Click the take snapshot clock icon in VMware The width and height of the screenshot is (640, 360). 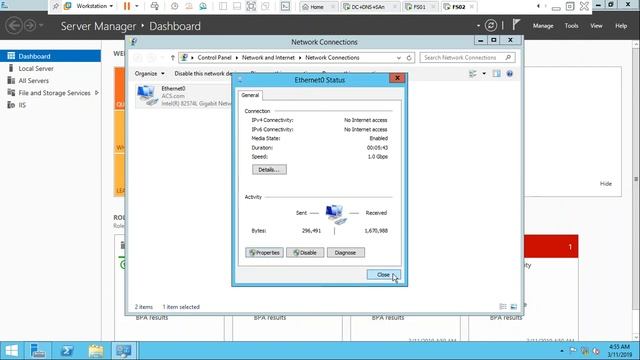click(175, 6)
